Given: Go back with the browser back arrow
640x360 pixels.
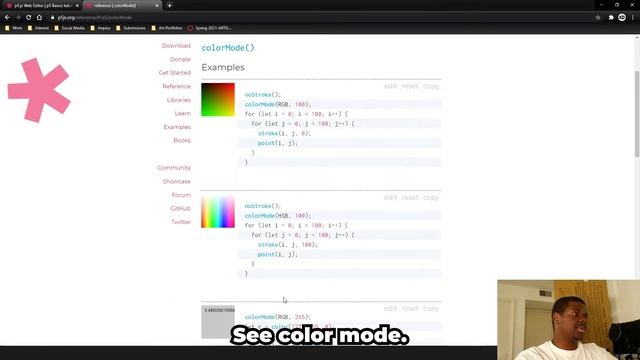Looking at the screenshot, I should pyautogui.click(x=7, y=18).
